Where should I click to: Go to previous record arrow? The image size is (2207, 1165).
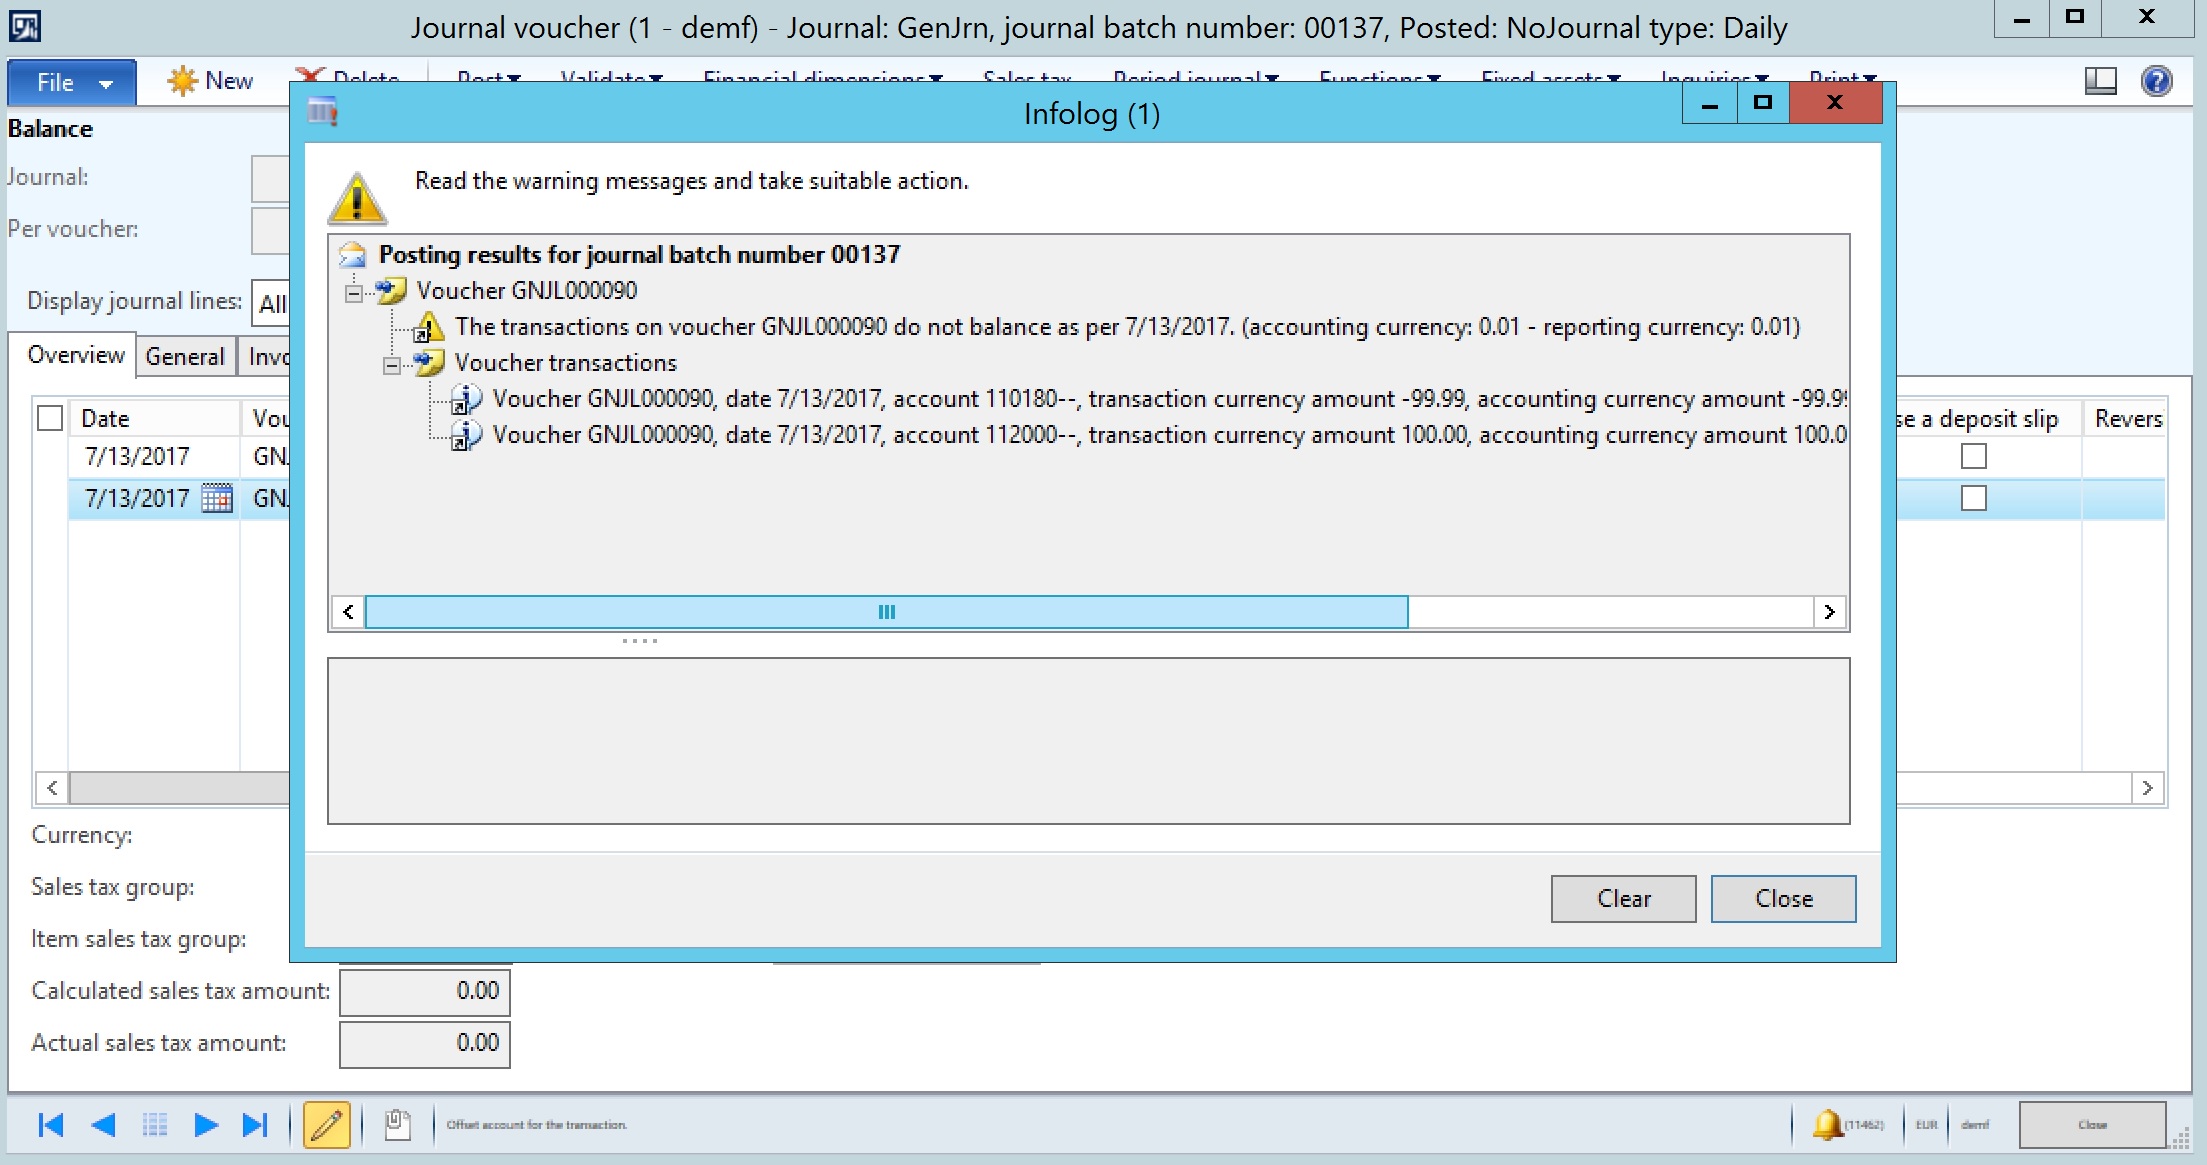point(103,1125)
